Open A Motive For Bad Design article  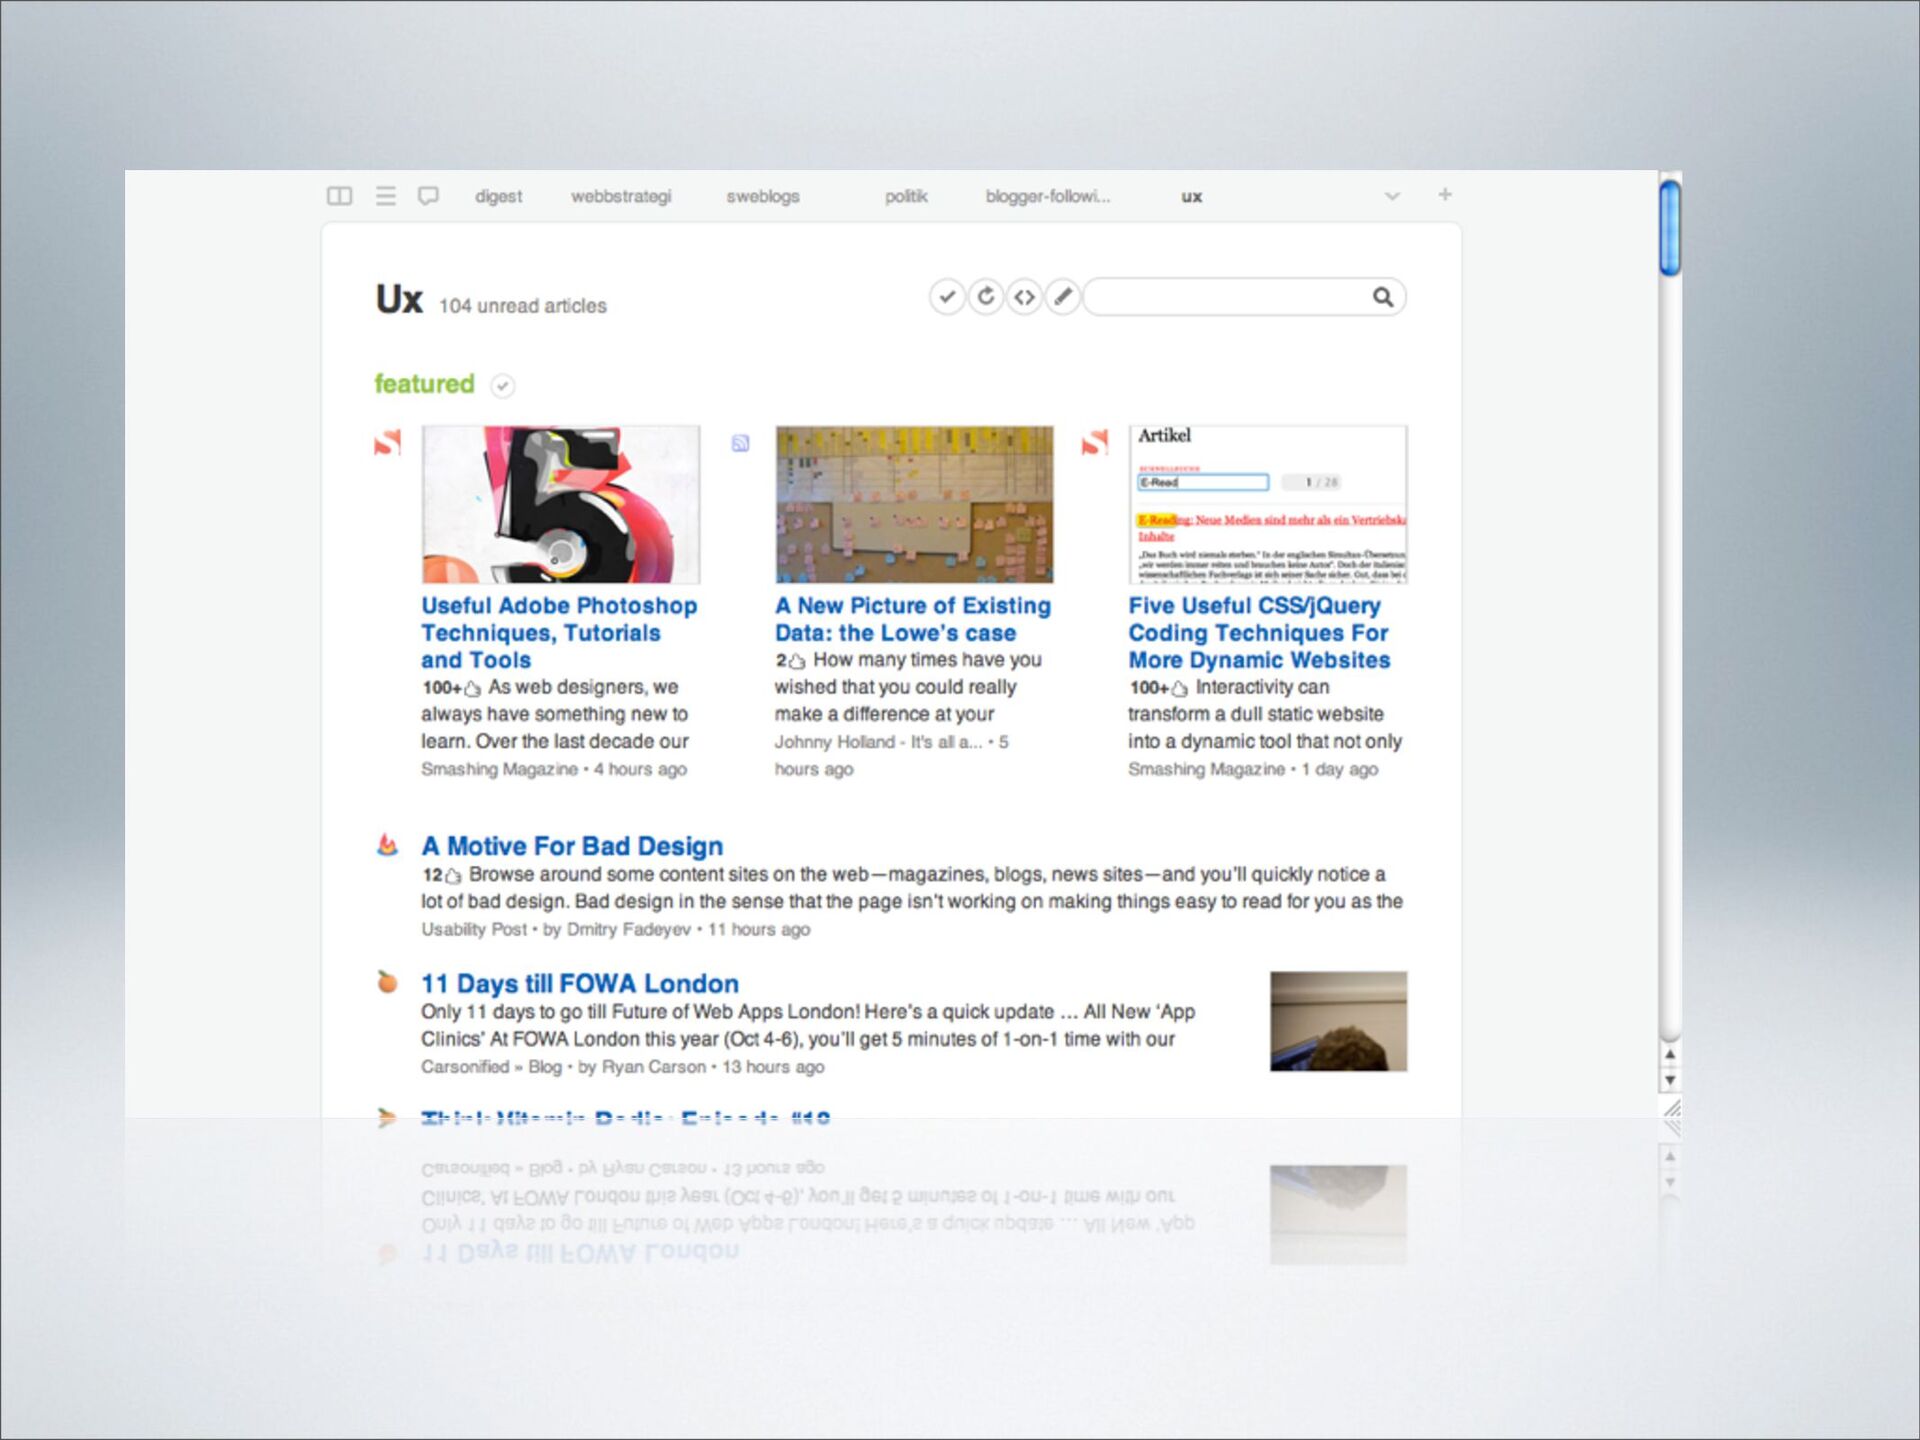tap(572, 846)
